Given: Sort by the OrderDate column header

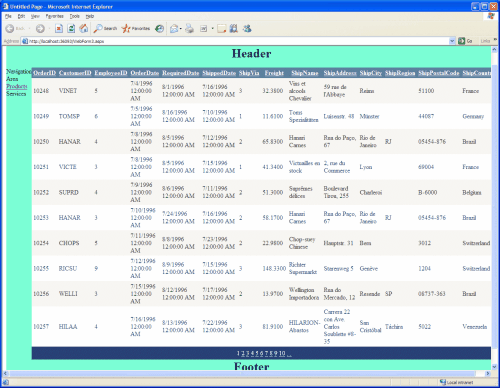Looking at the screenshot, I should tap(145, 73).
